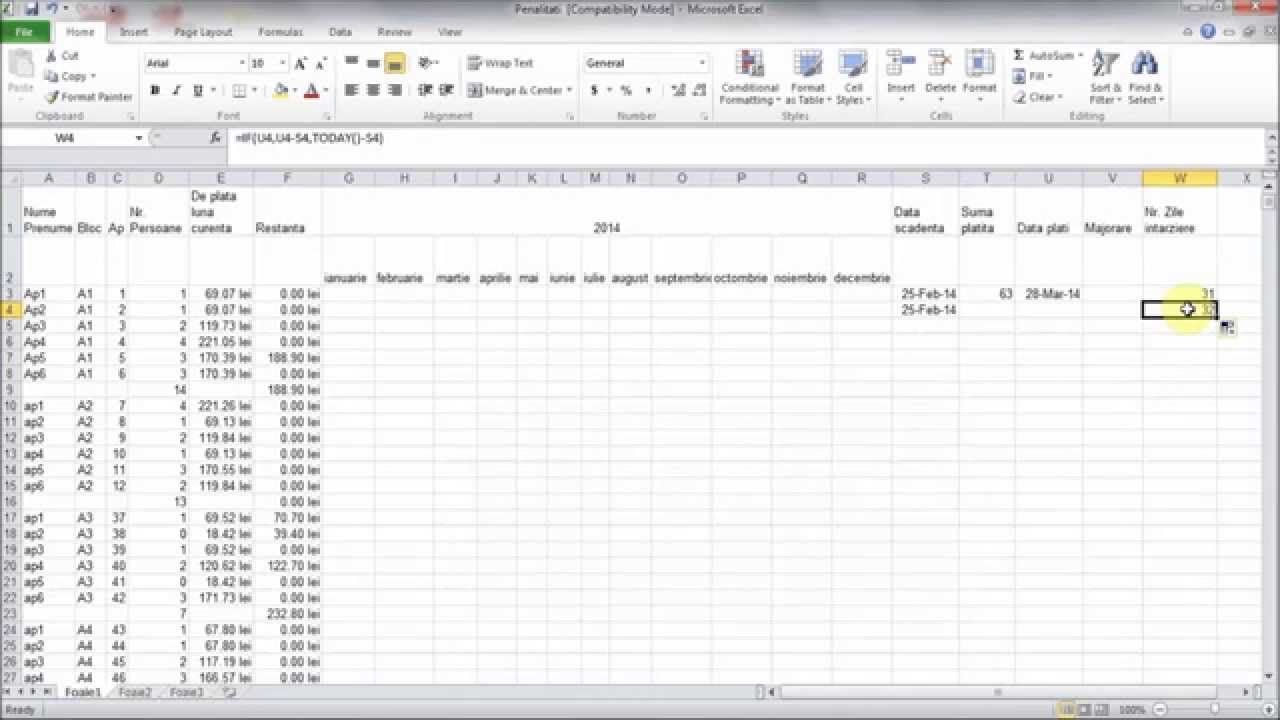Click the Cut button
1280x720 pixels.
(62, 56)
